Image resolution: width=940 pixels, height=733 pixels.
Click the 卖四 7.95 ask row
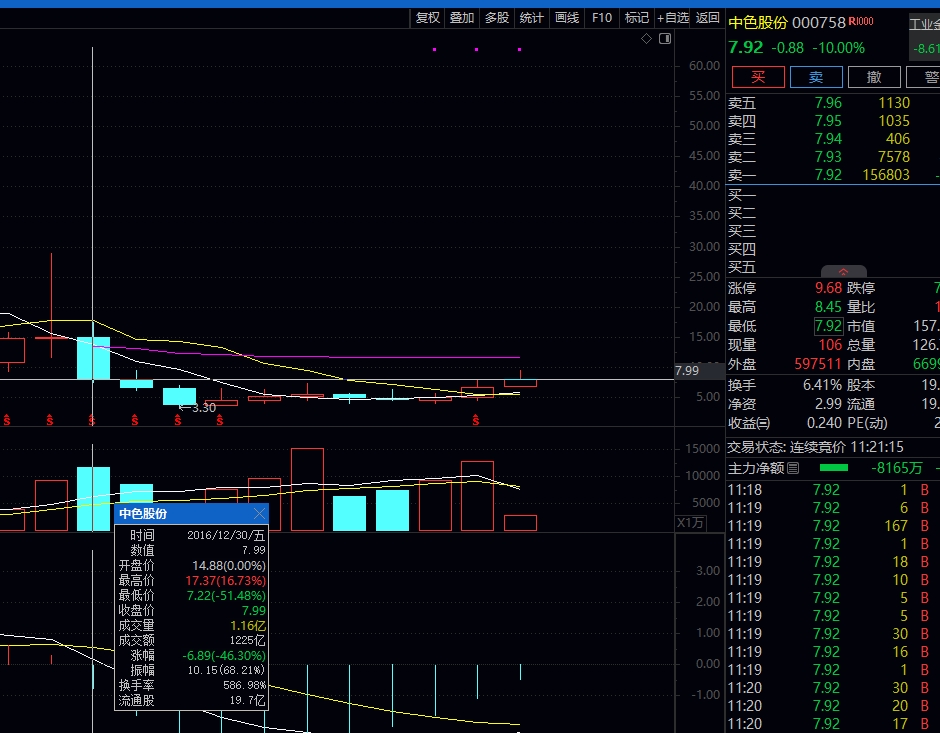point(832,121)
